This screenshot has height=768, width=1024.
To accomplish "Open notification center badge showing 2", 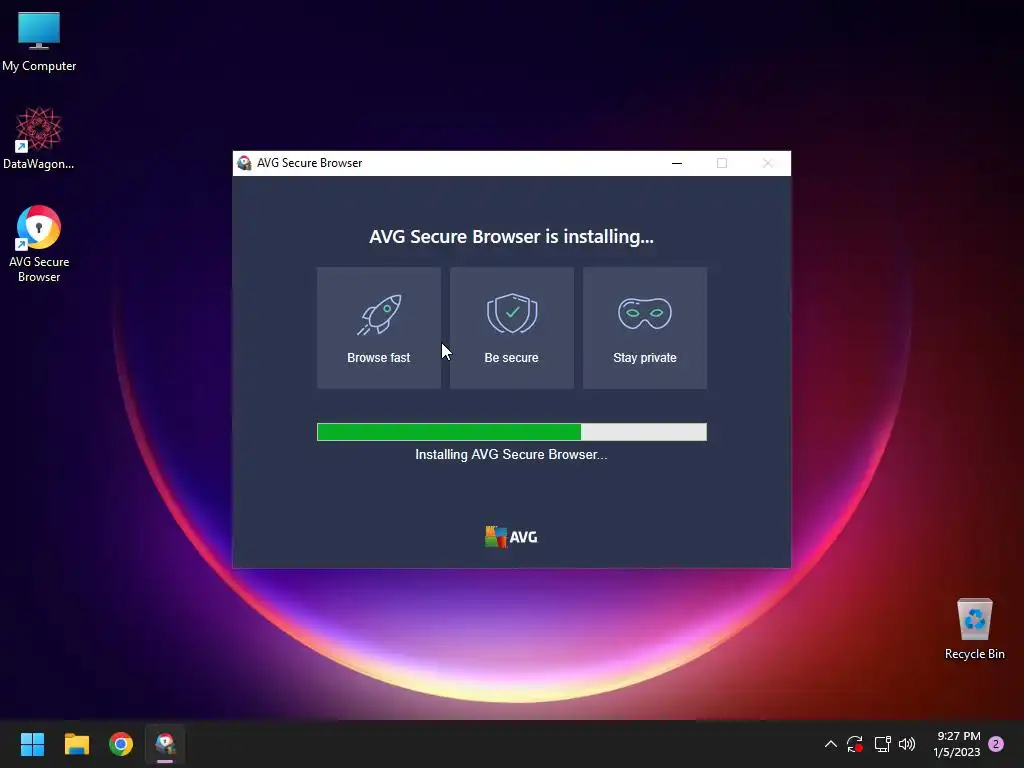I will pyautogui.click(x=996, y=744).
